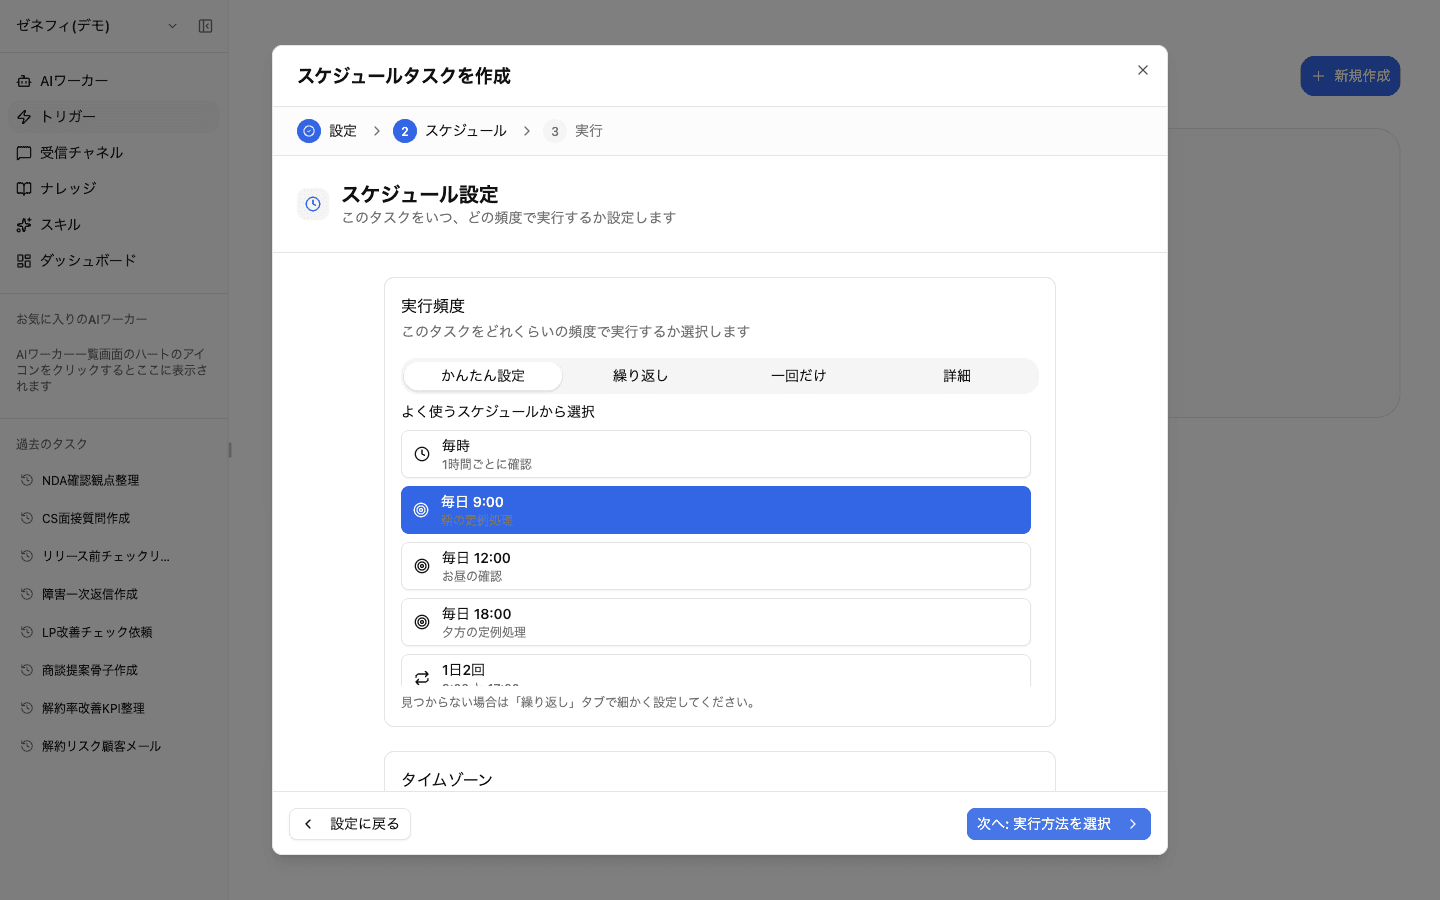Expand the ゼネフィ(デモ) workspace dropdown
The image size is (1440, 900).
click(172, 26)
